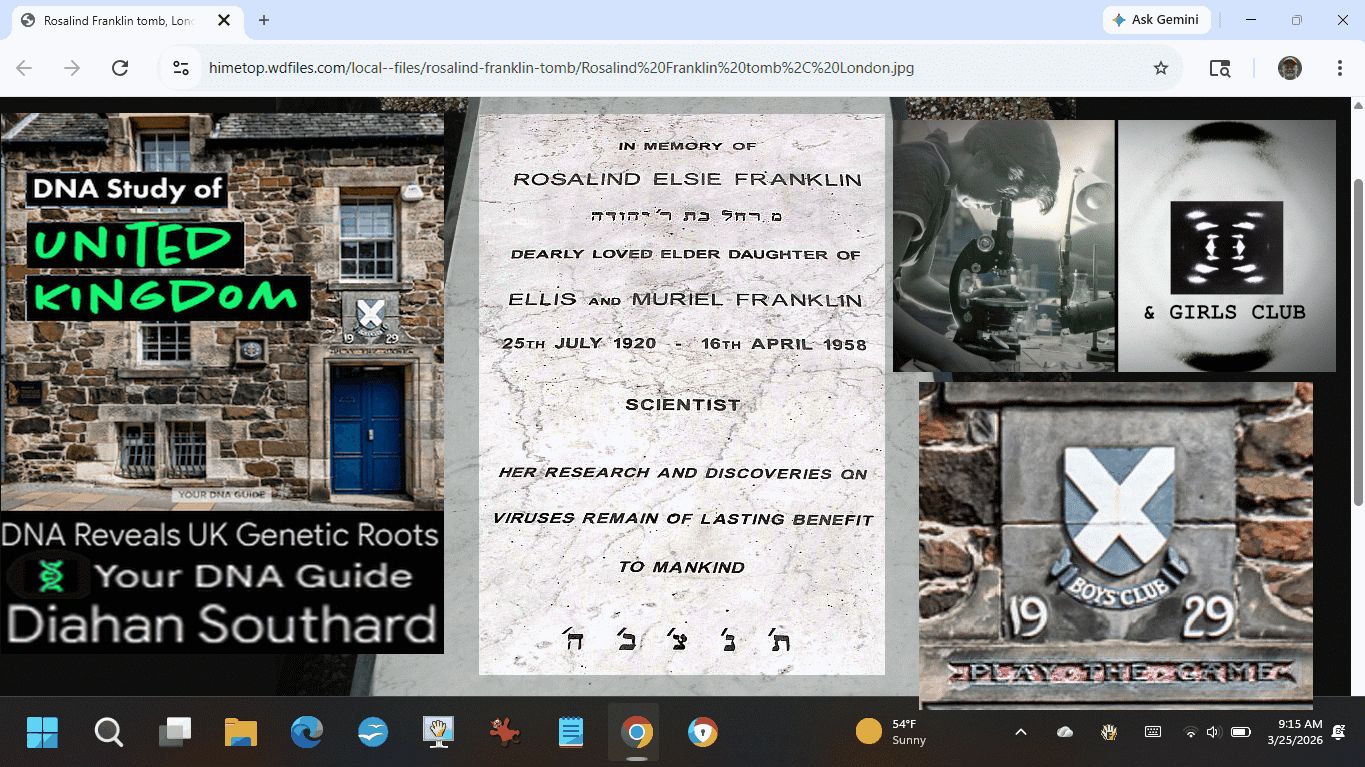This screenshot has width=1365, height=767.
Task: Reload the page with the refresh button
Action: pyautogui.click(x=120, y=68)
